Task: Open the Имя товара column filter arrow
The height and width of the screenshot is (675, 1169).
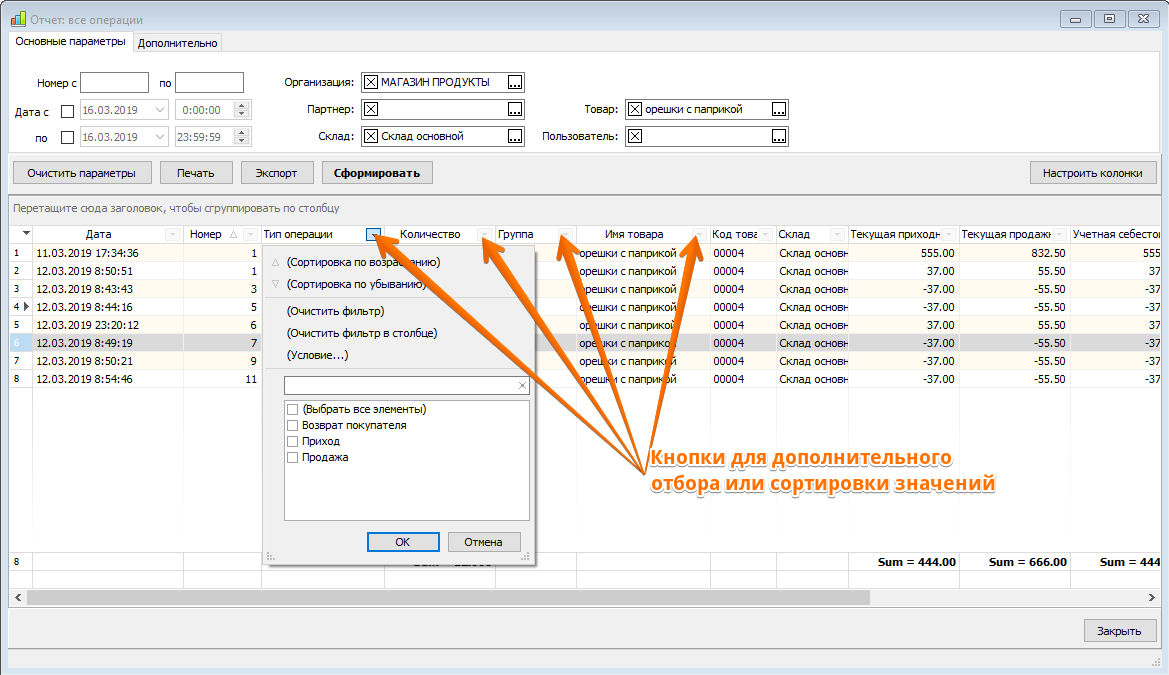Action: tap(698, 234)
